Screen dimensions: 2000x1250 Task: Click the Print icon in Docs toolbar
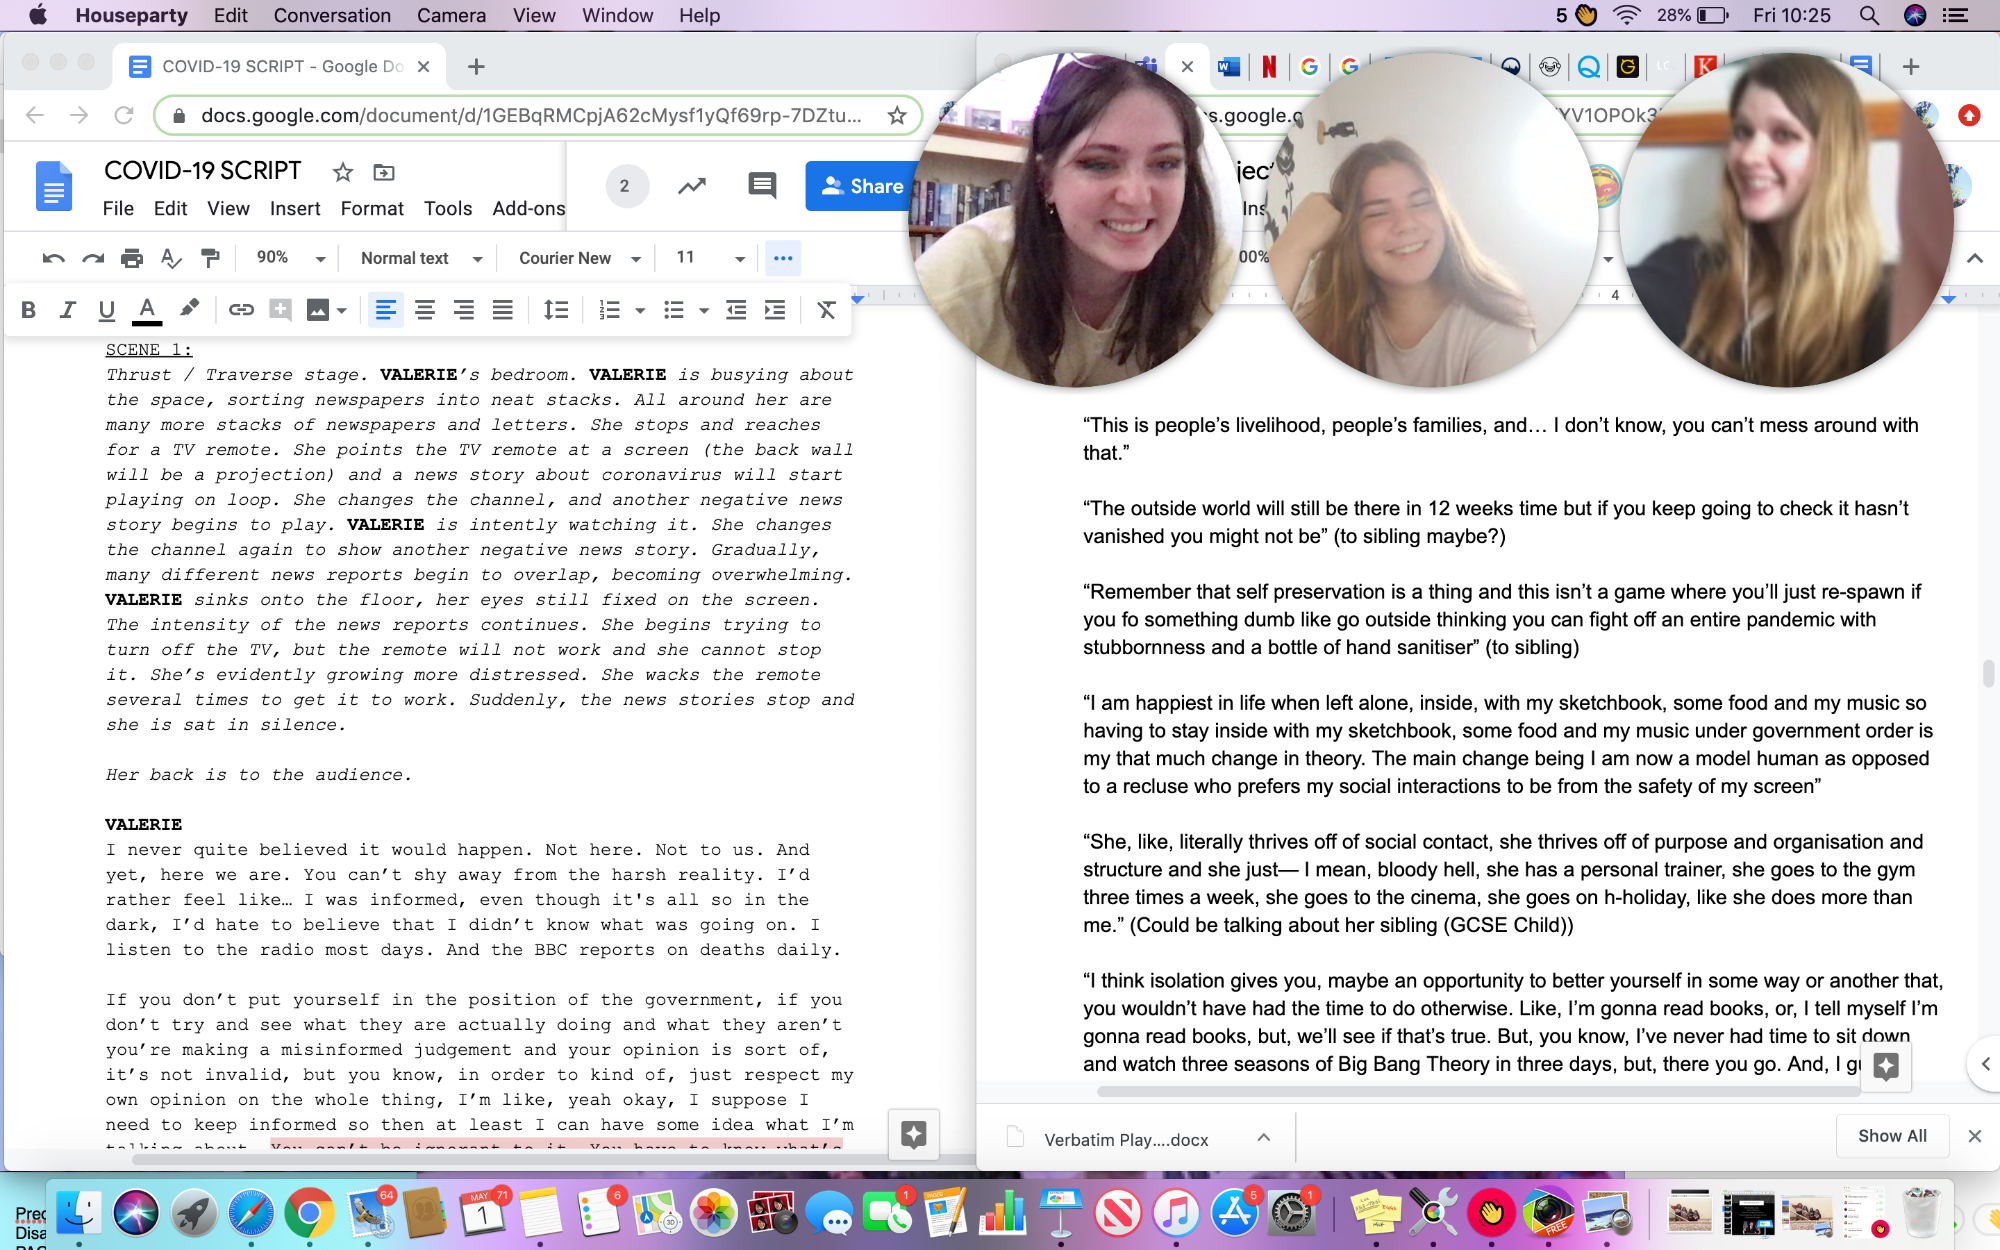click(x=132, y=258)
